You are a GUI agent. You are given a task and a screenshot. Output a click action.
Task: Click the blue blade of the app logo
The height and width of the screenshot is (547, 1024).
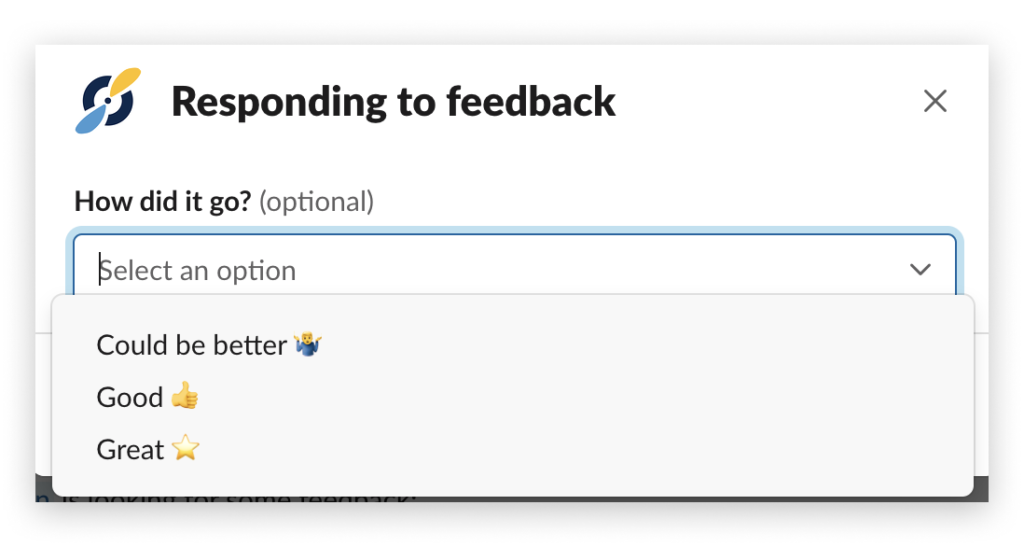click(x=90, y=119)
